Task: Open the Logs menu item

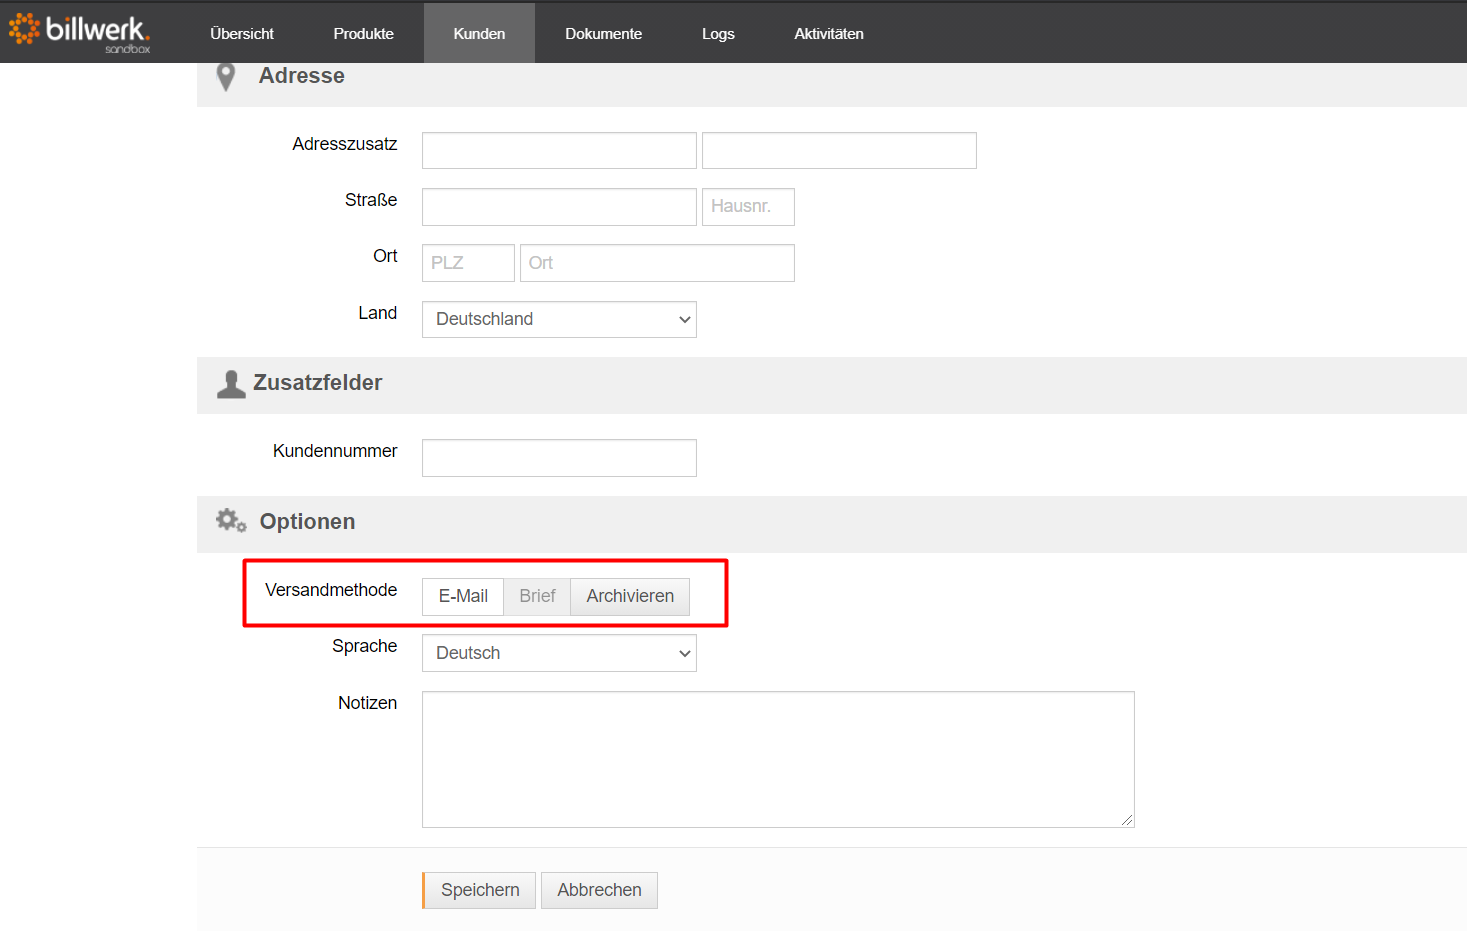Action: tap(718, 33)
